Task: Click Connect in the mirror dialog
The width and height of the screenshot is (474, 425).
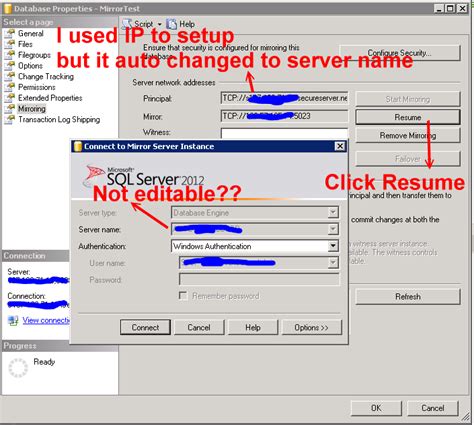Action: 145,327
